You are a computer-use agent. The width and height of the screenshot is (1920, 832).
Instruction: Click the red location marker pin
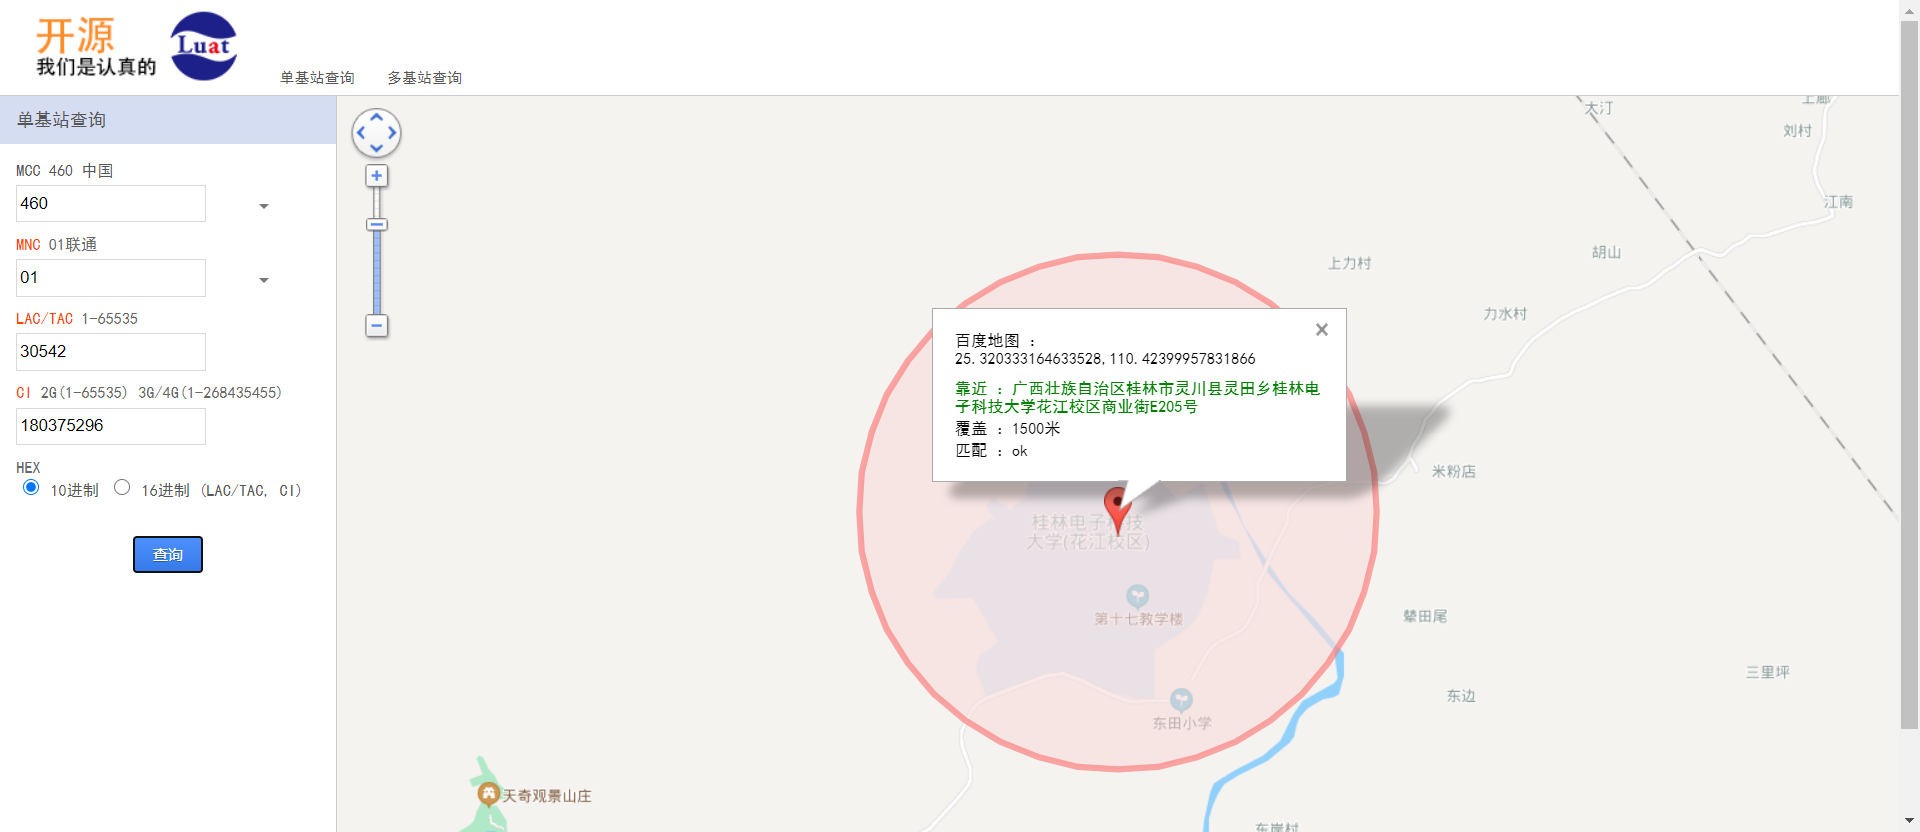[1117, 505]
